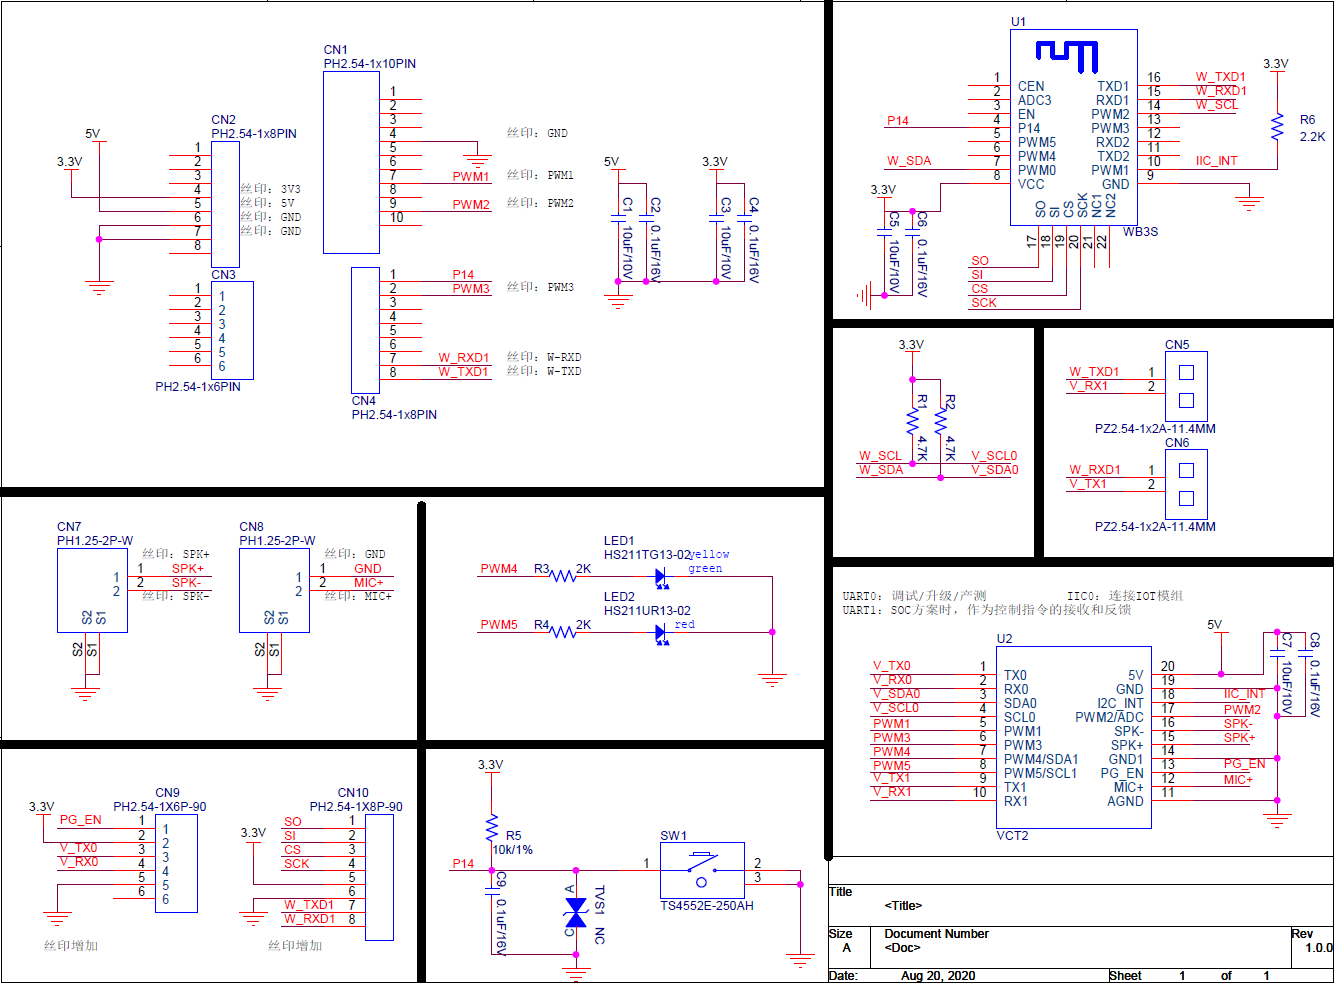Screen dimensions: 1334x983
Task: Select the ground symbol below CN7
Action: (86, 693)
